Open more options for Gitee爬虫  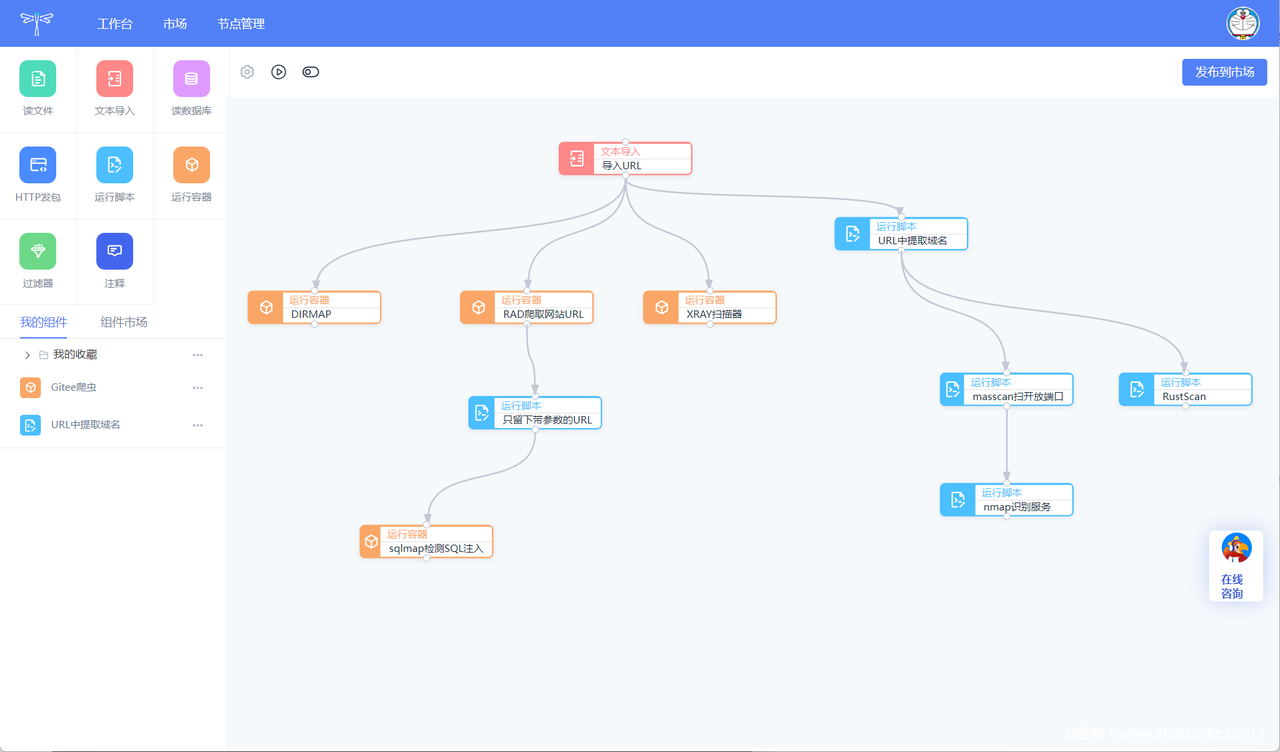[198, 388]
